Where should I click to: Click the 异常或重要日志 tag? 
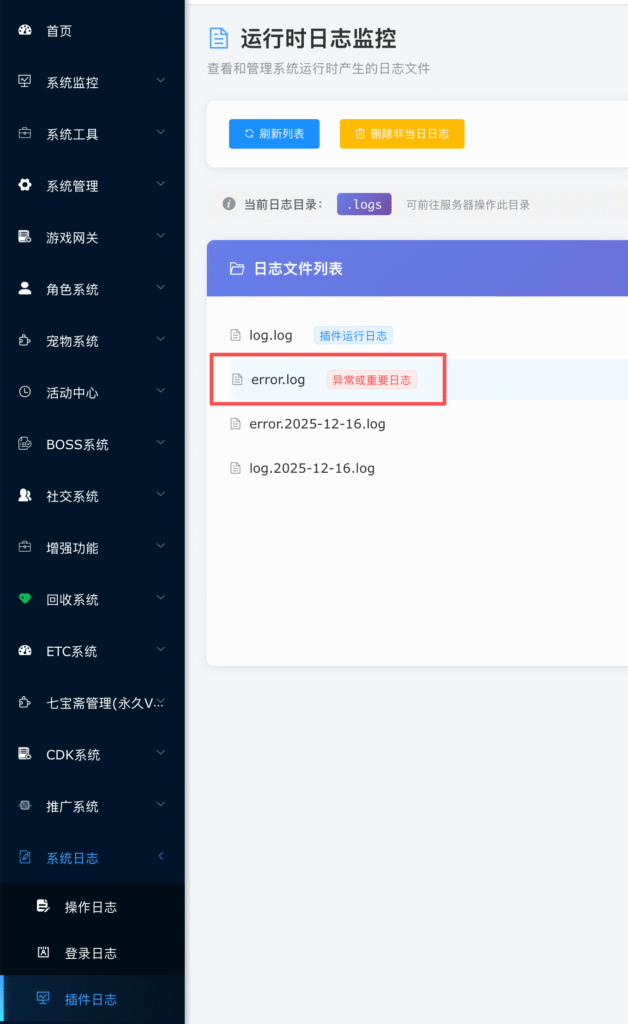371,379
